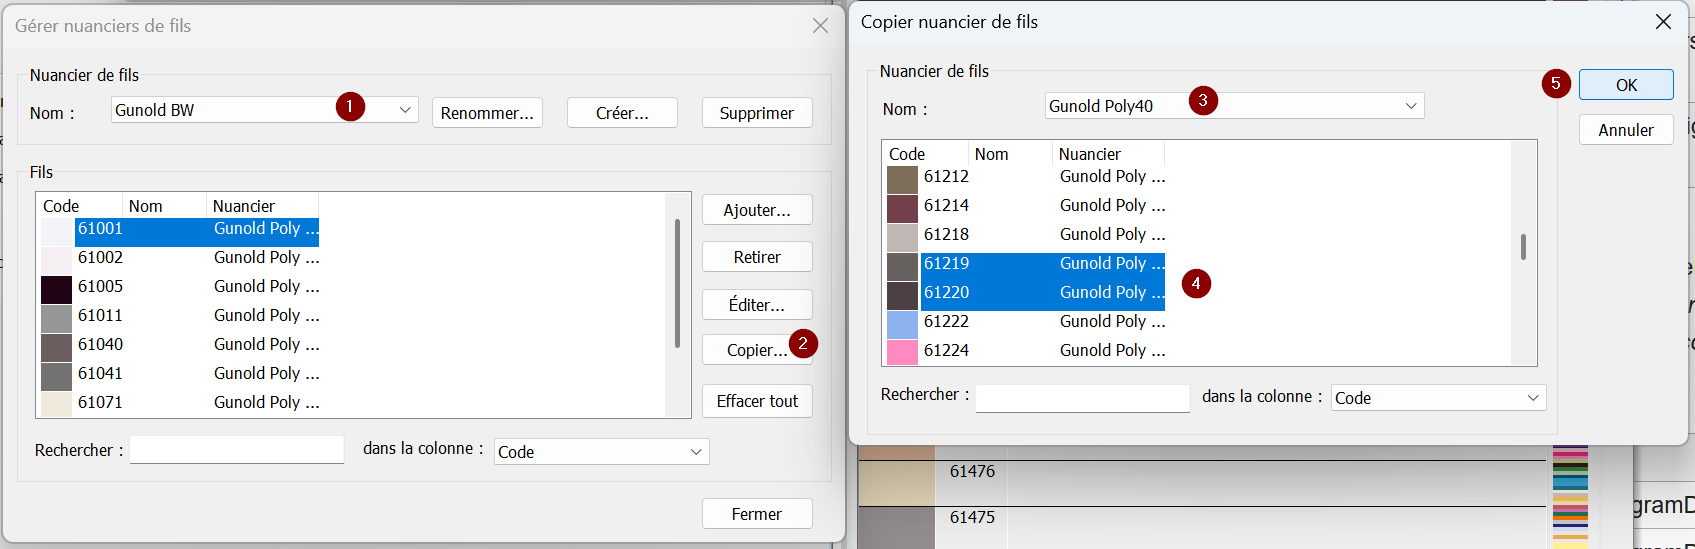Click pink swatch of thread 61224
The height and width of the screenshot is (549, 1695).
[902, 351]
